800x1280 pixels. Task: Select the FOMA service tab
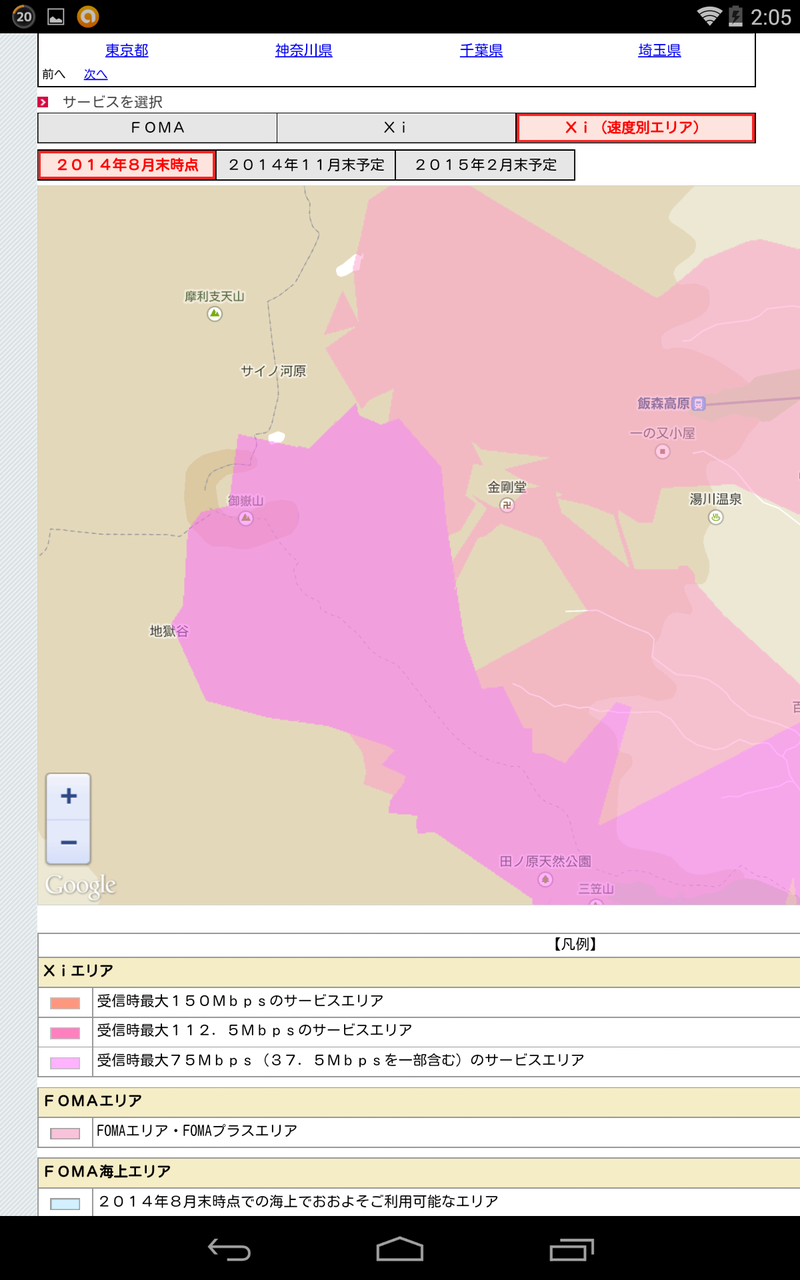pos(157,128)
